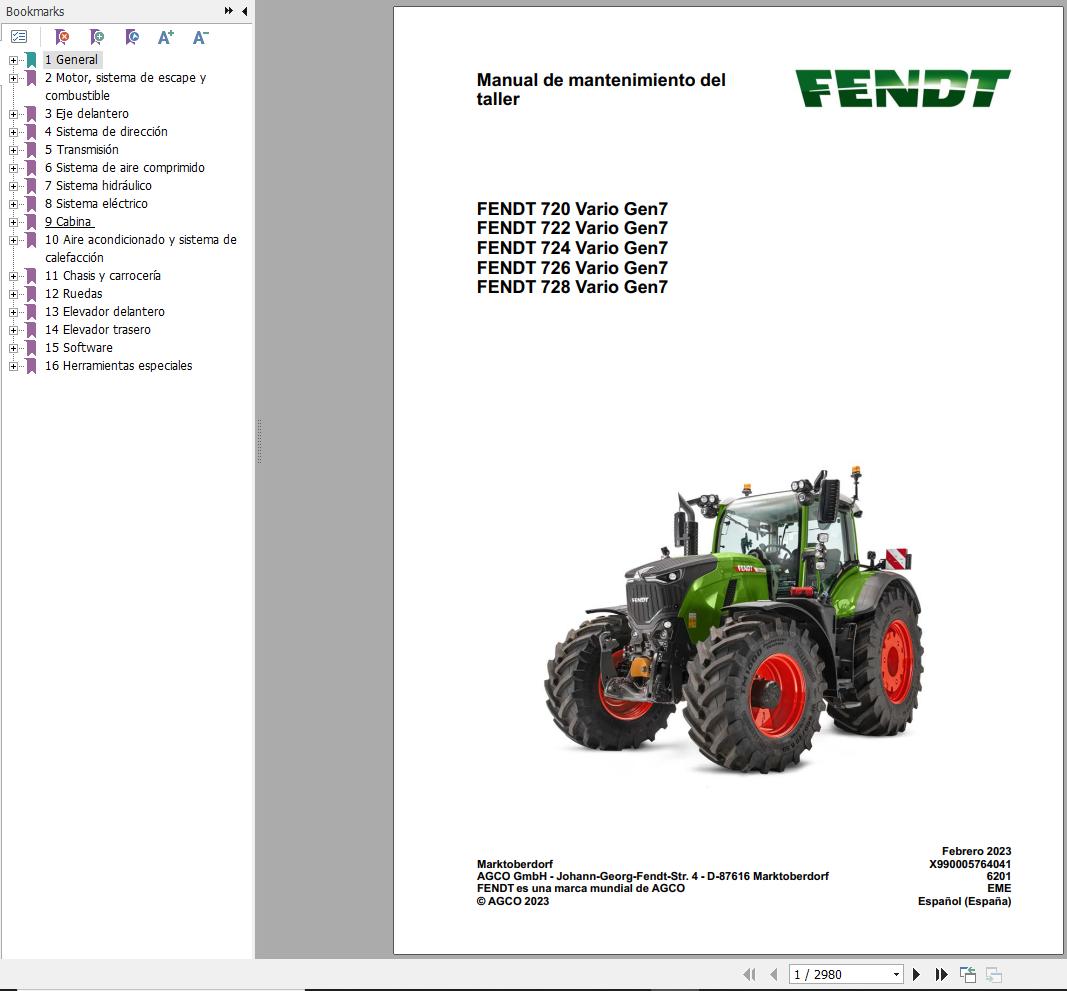Expand '6 Sistema de aire comprimido' node
Screen dimensions: 1067x991
click(x=13, y=168)
